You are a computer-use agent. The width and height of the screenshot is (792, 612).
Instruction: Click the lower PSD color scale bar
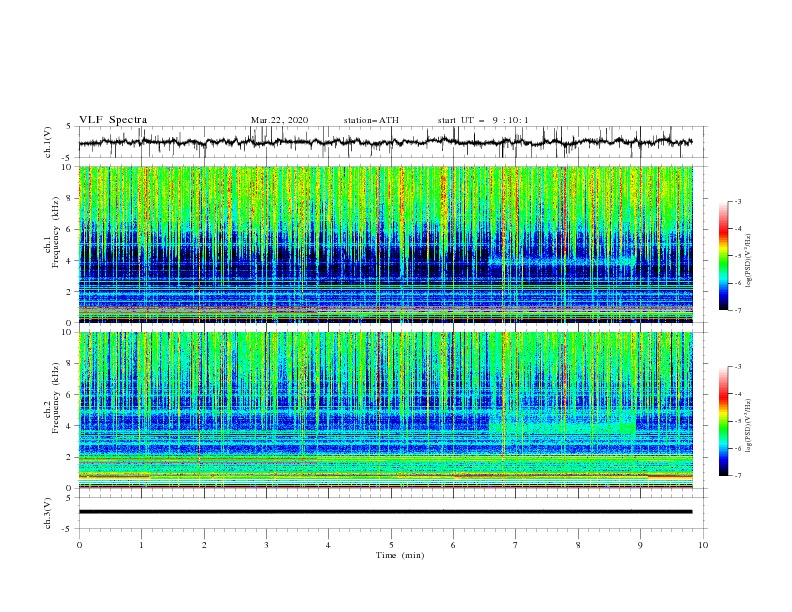pos(723,421)
